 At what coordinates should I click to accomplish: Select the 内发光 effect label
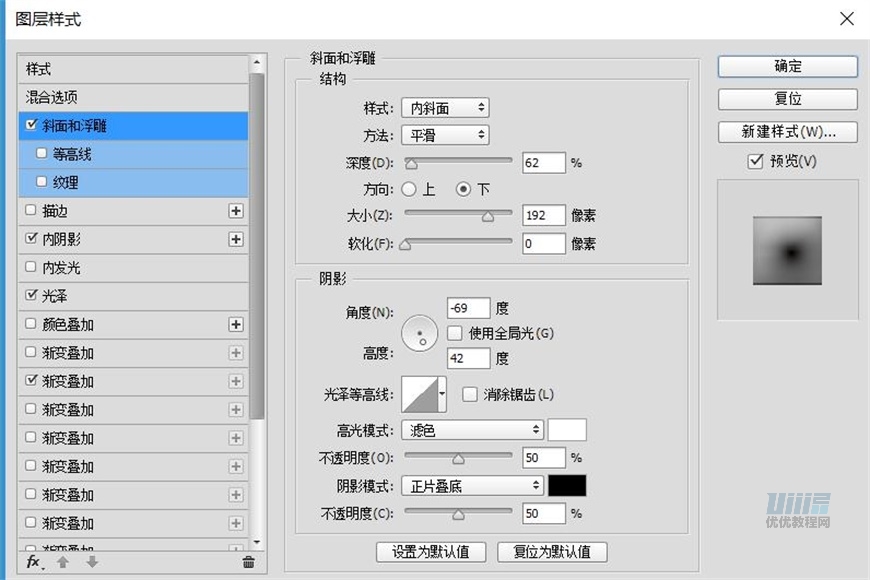(x=62, y=268)
